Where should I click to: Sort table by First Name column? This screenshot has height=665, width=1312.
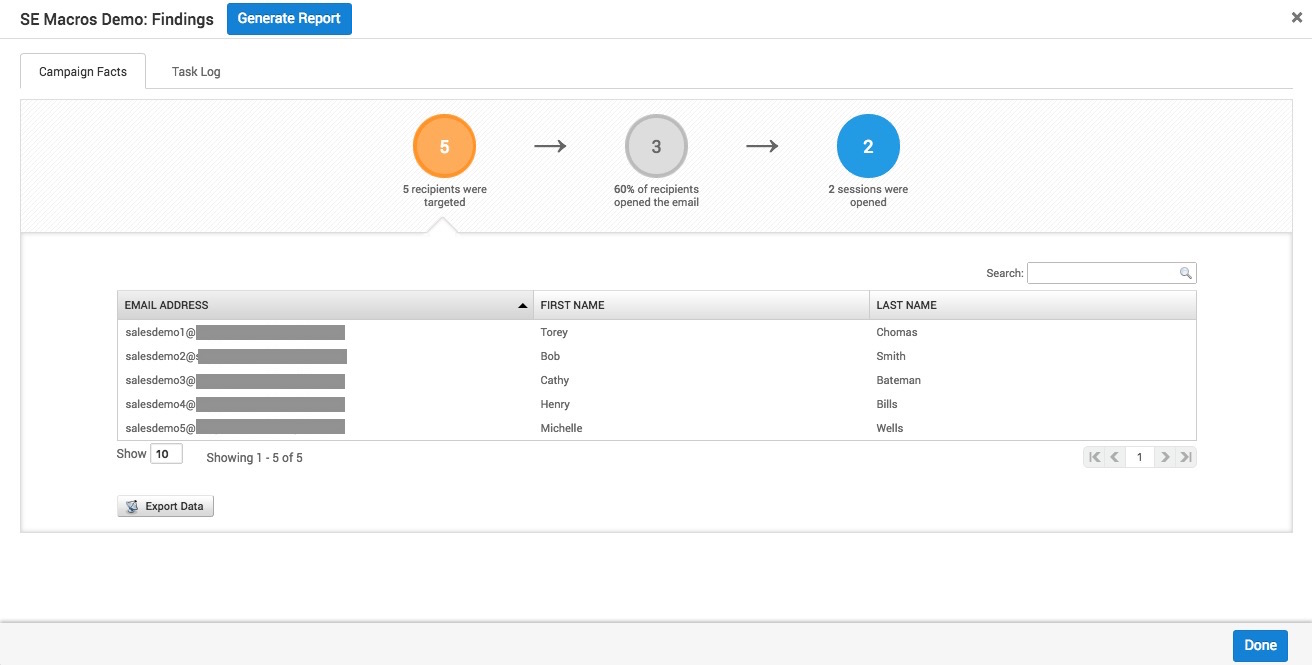(700, 305)
